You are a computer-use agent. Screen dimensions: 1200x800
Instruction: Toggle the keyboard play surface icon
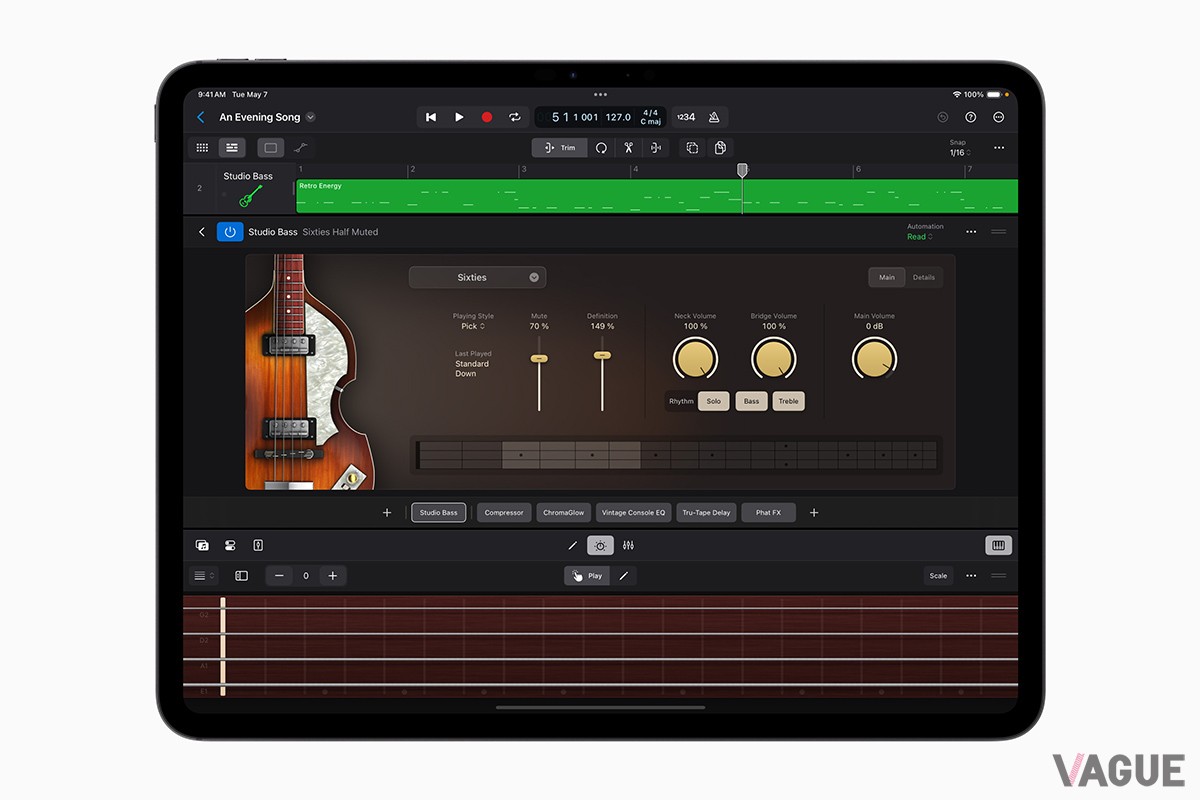coord(998,545)
